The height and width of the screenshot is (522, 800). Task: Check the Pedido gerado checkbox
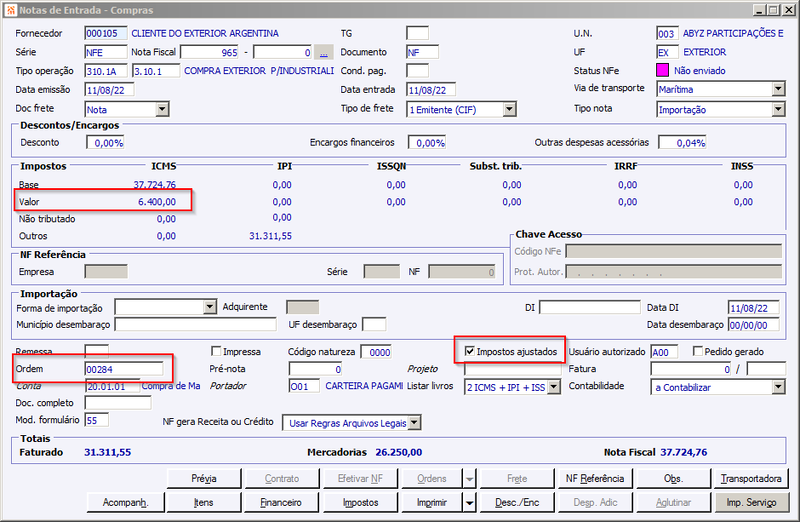(x=698, y=351)
